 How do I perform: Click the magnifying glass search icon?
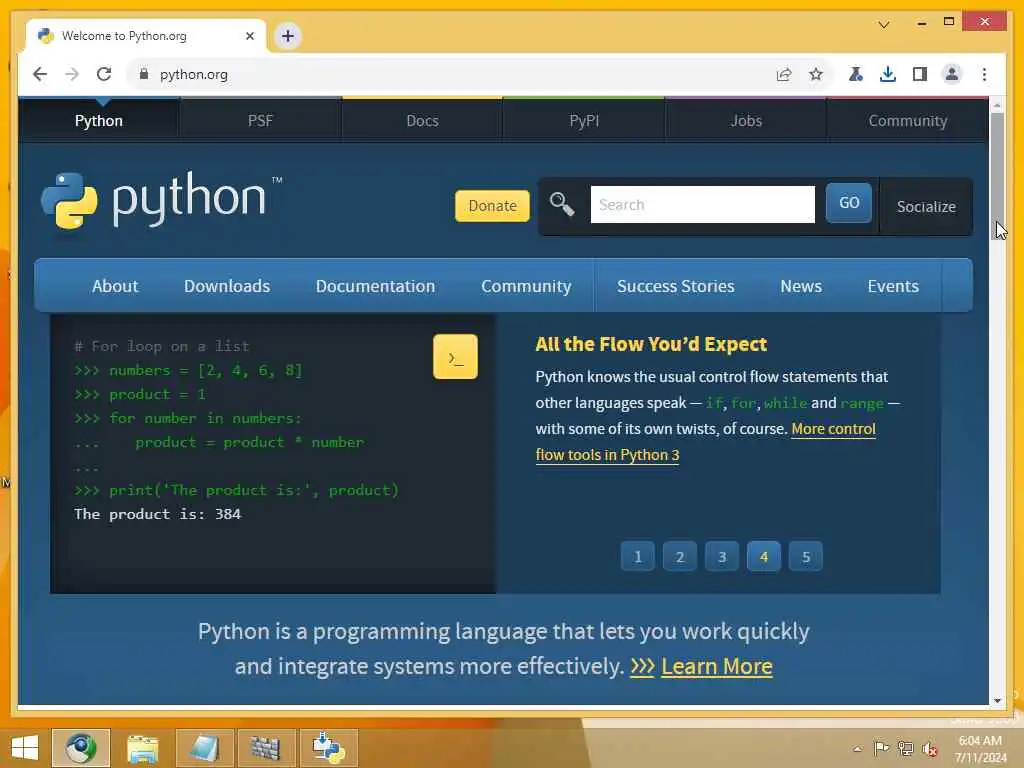tap(562, 204)
